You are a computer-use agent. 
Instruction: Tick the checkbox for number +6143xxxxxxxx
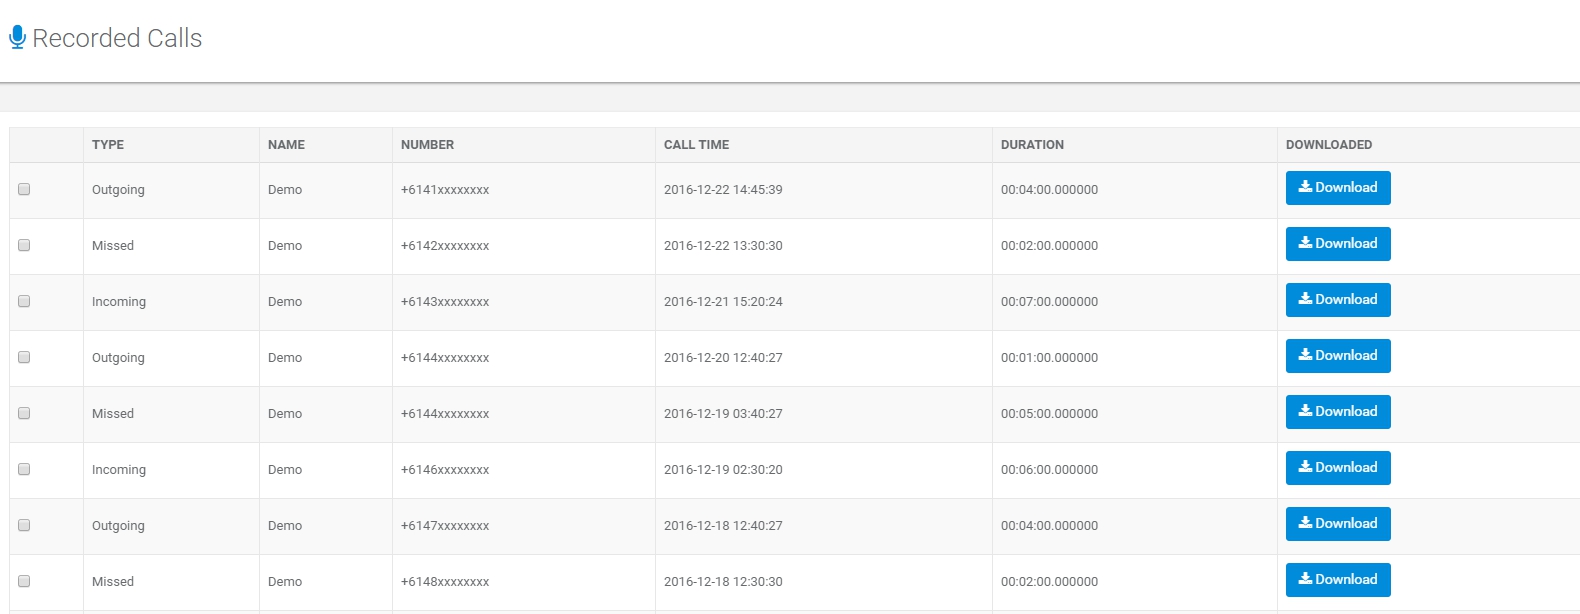coord(24,301)
